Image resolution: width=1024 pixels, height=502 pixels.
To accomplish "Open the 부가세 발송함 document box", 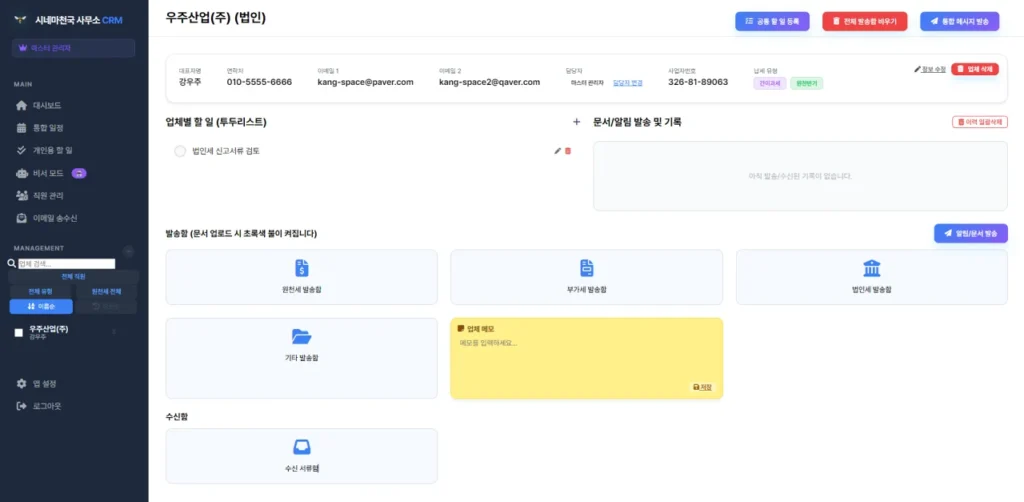I will tap(586, 276).
